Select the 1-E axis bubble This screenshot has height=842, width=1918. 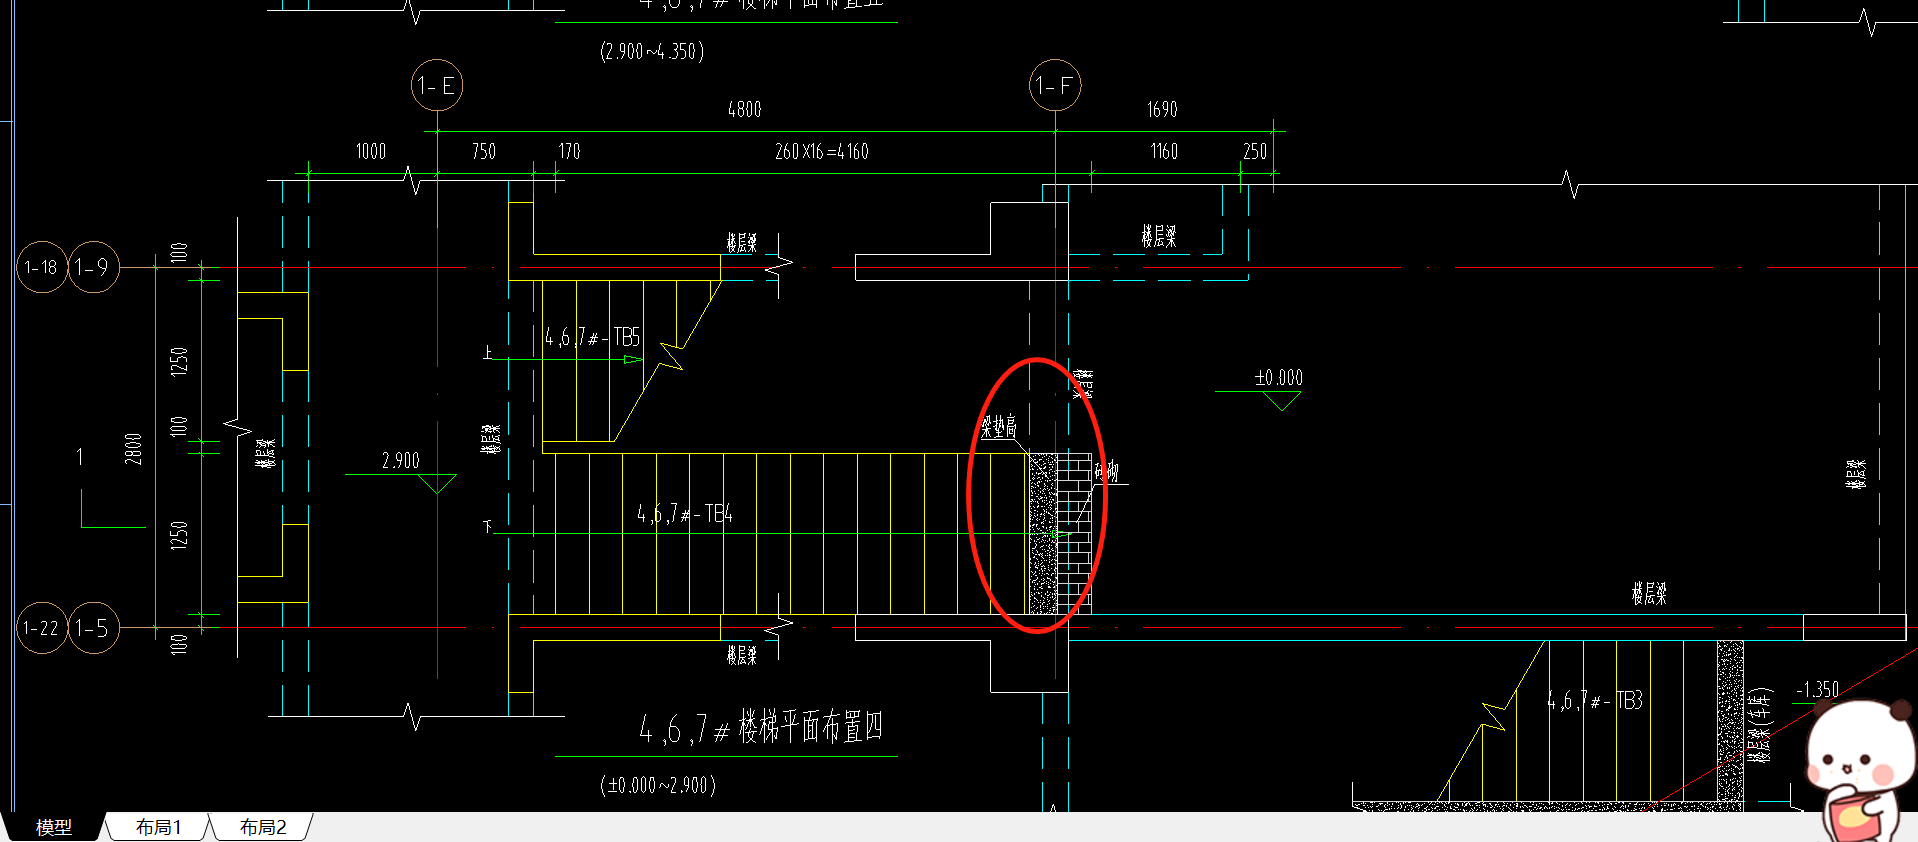(437, 86)
